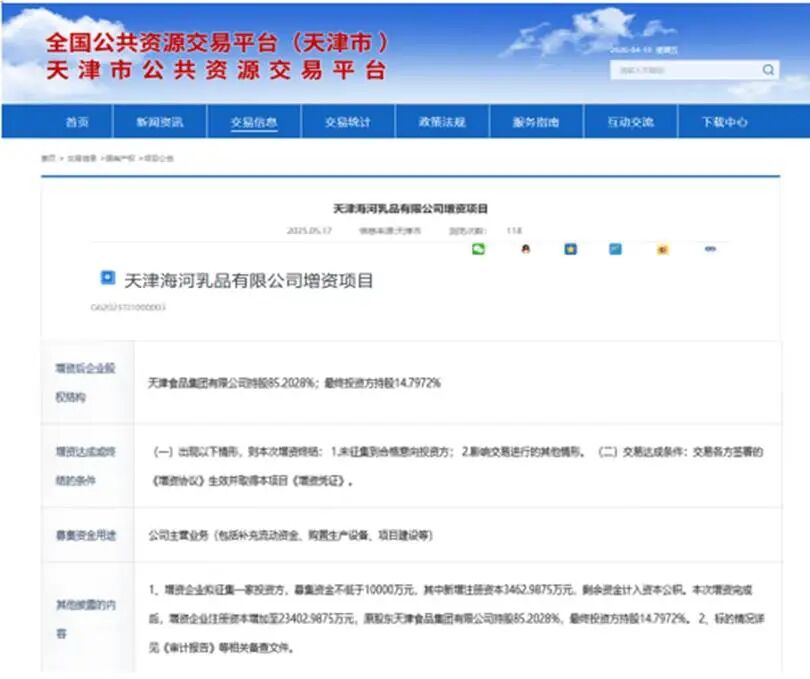Click the 天津市公共资源交易平台 site title
This screenshot has height=679, width=810.
click(215, 69)
